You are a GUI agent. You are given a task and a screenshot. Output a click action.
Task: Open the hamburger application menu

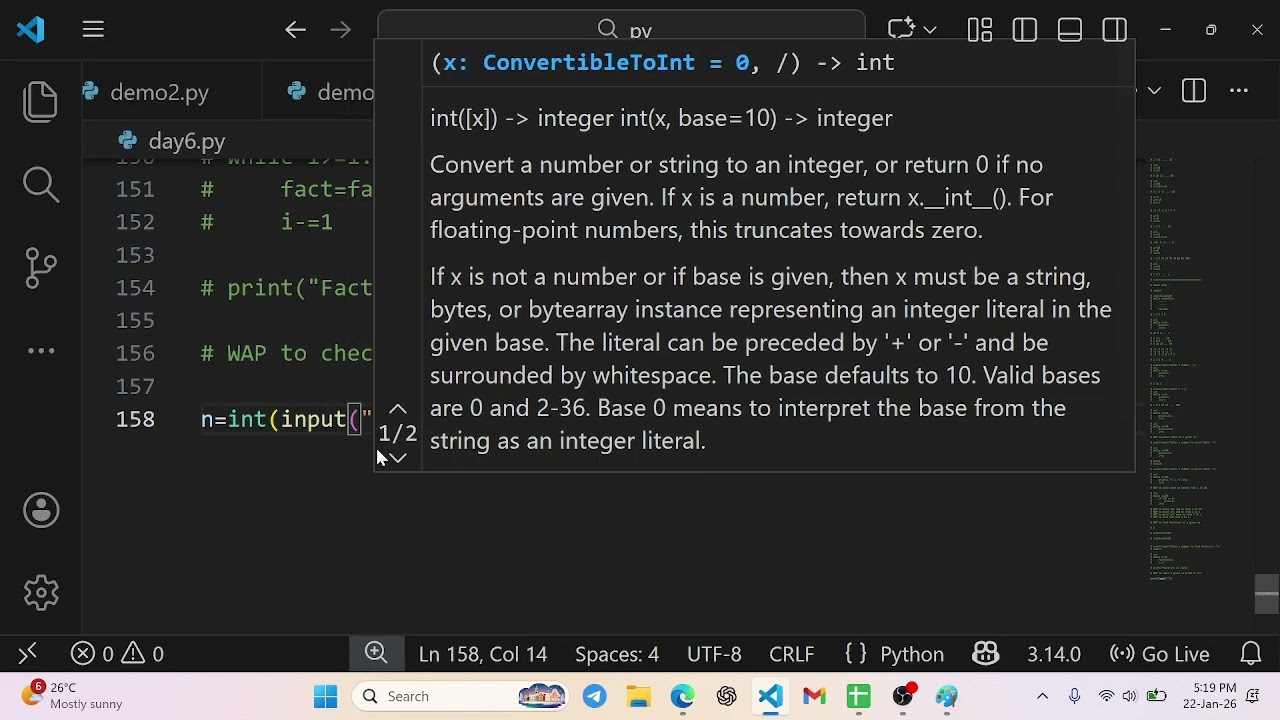pos(93,30)
